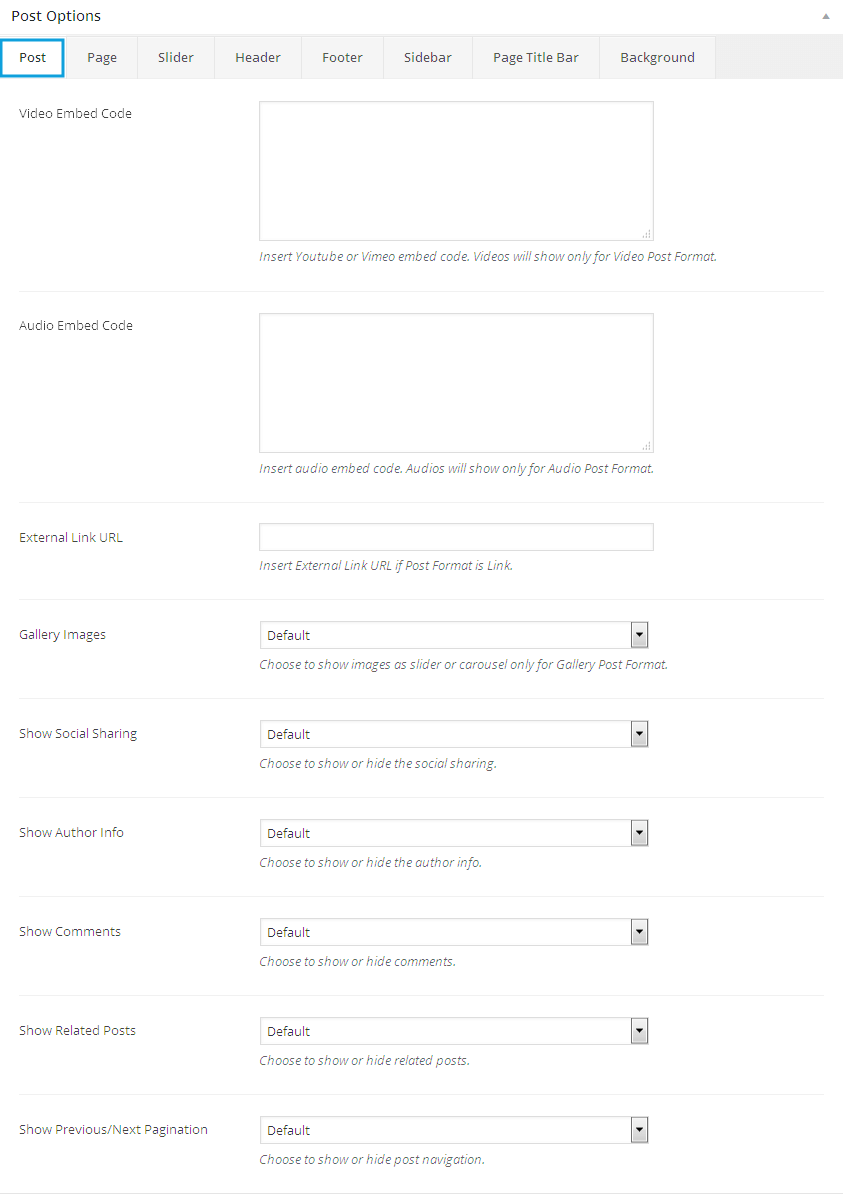Viewport: 843px width, 1194px height.
Task: Click inside the Video Embed Code textarea
Action: pyautogui.click(x=456, y=171)
